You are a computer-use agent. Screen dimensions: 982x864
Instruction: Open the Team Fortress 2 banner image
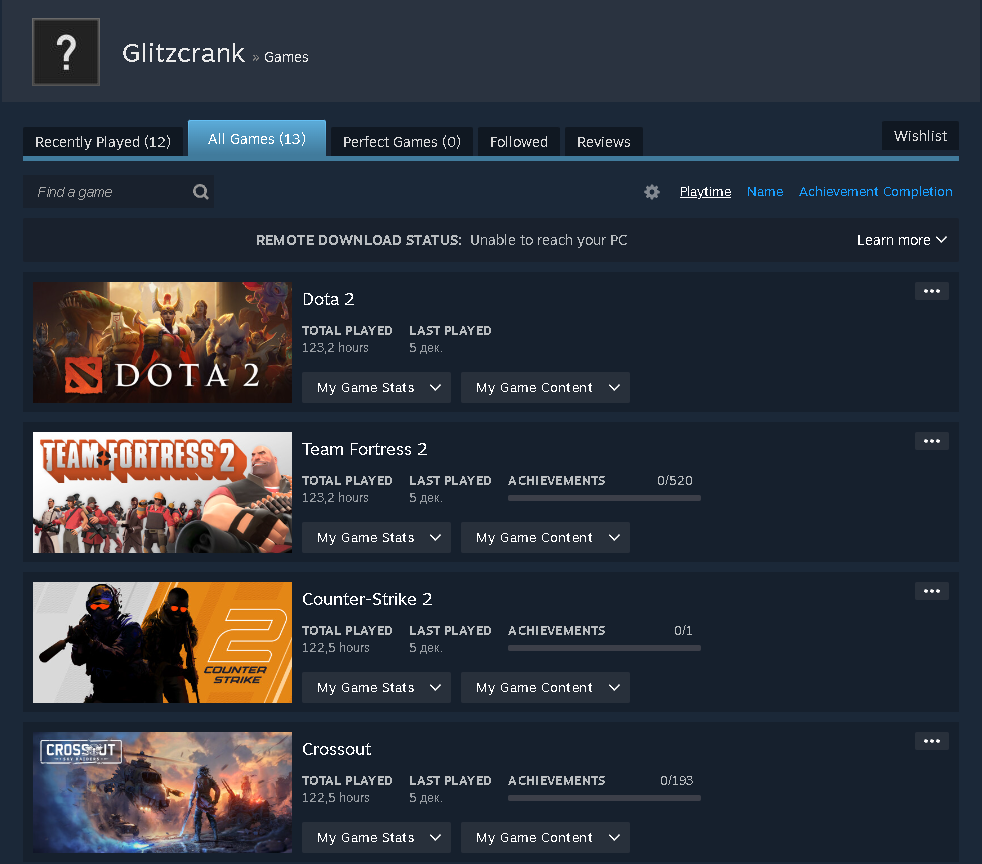tap(162, 493)
